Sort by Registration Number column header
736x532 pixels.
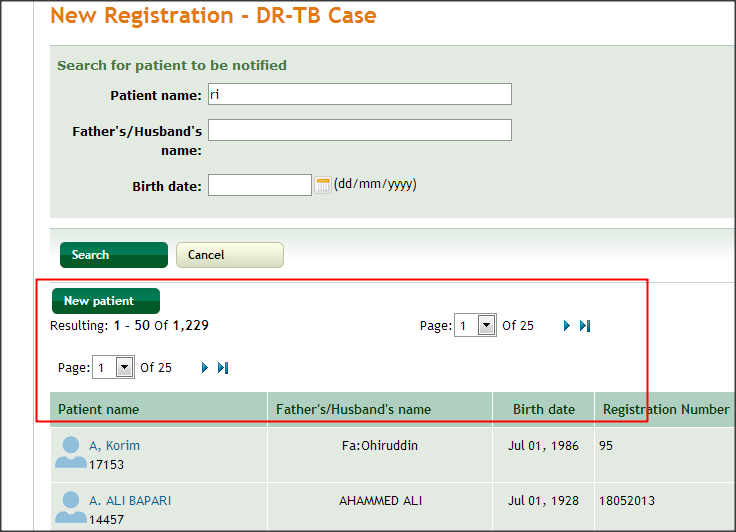pyautogui.click(x=666, y=409)
